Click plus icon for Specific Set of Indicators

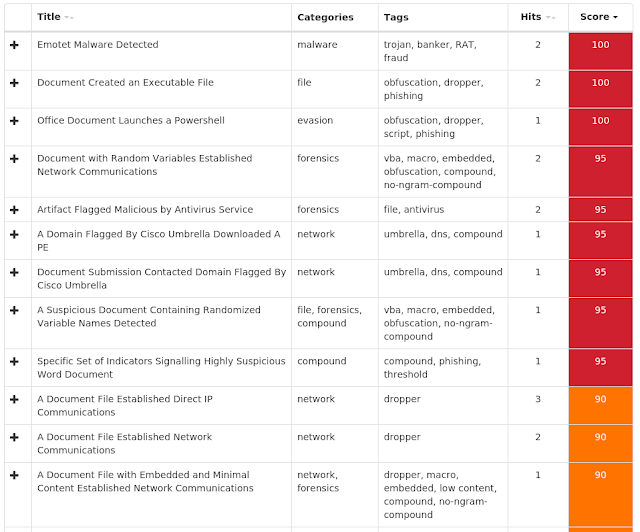click(x=14, y=361)
